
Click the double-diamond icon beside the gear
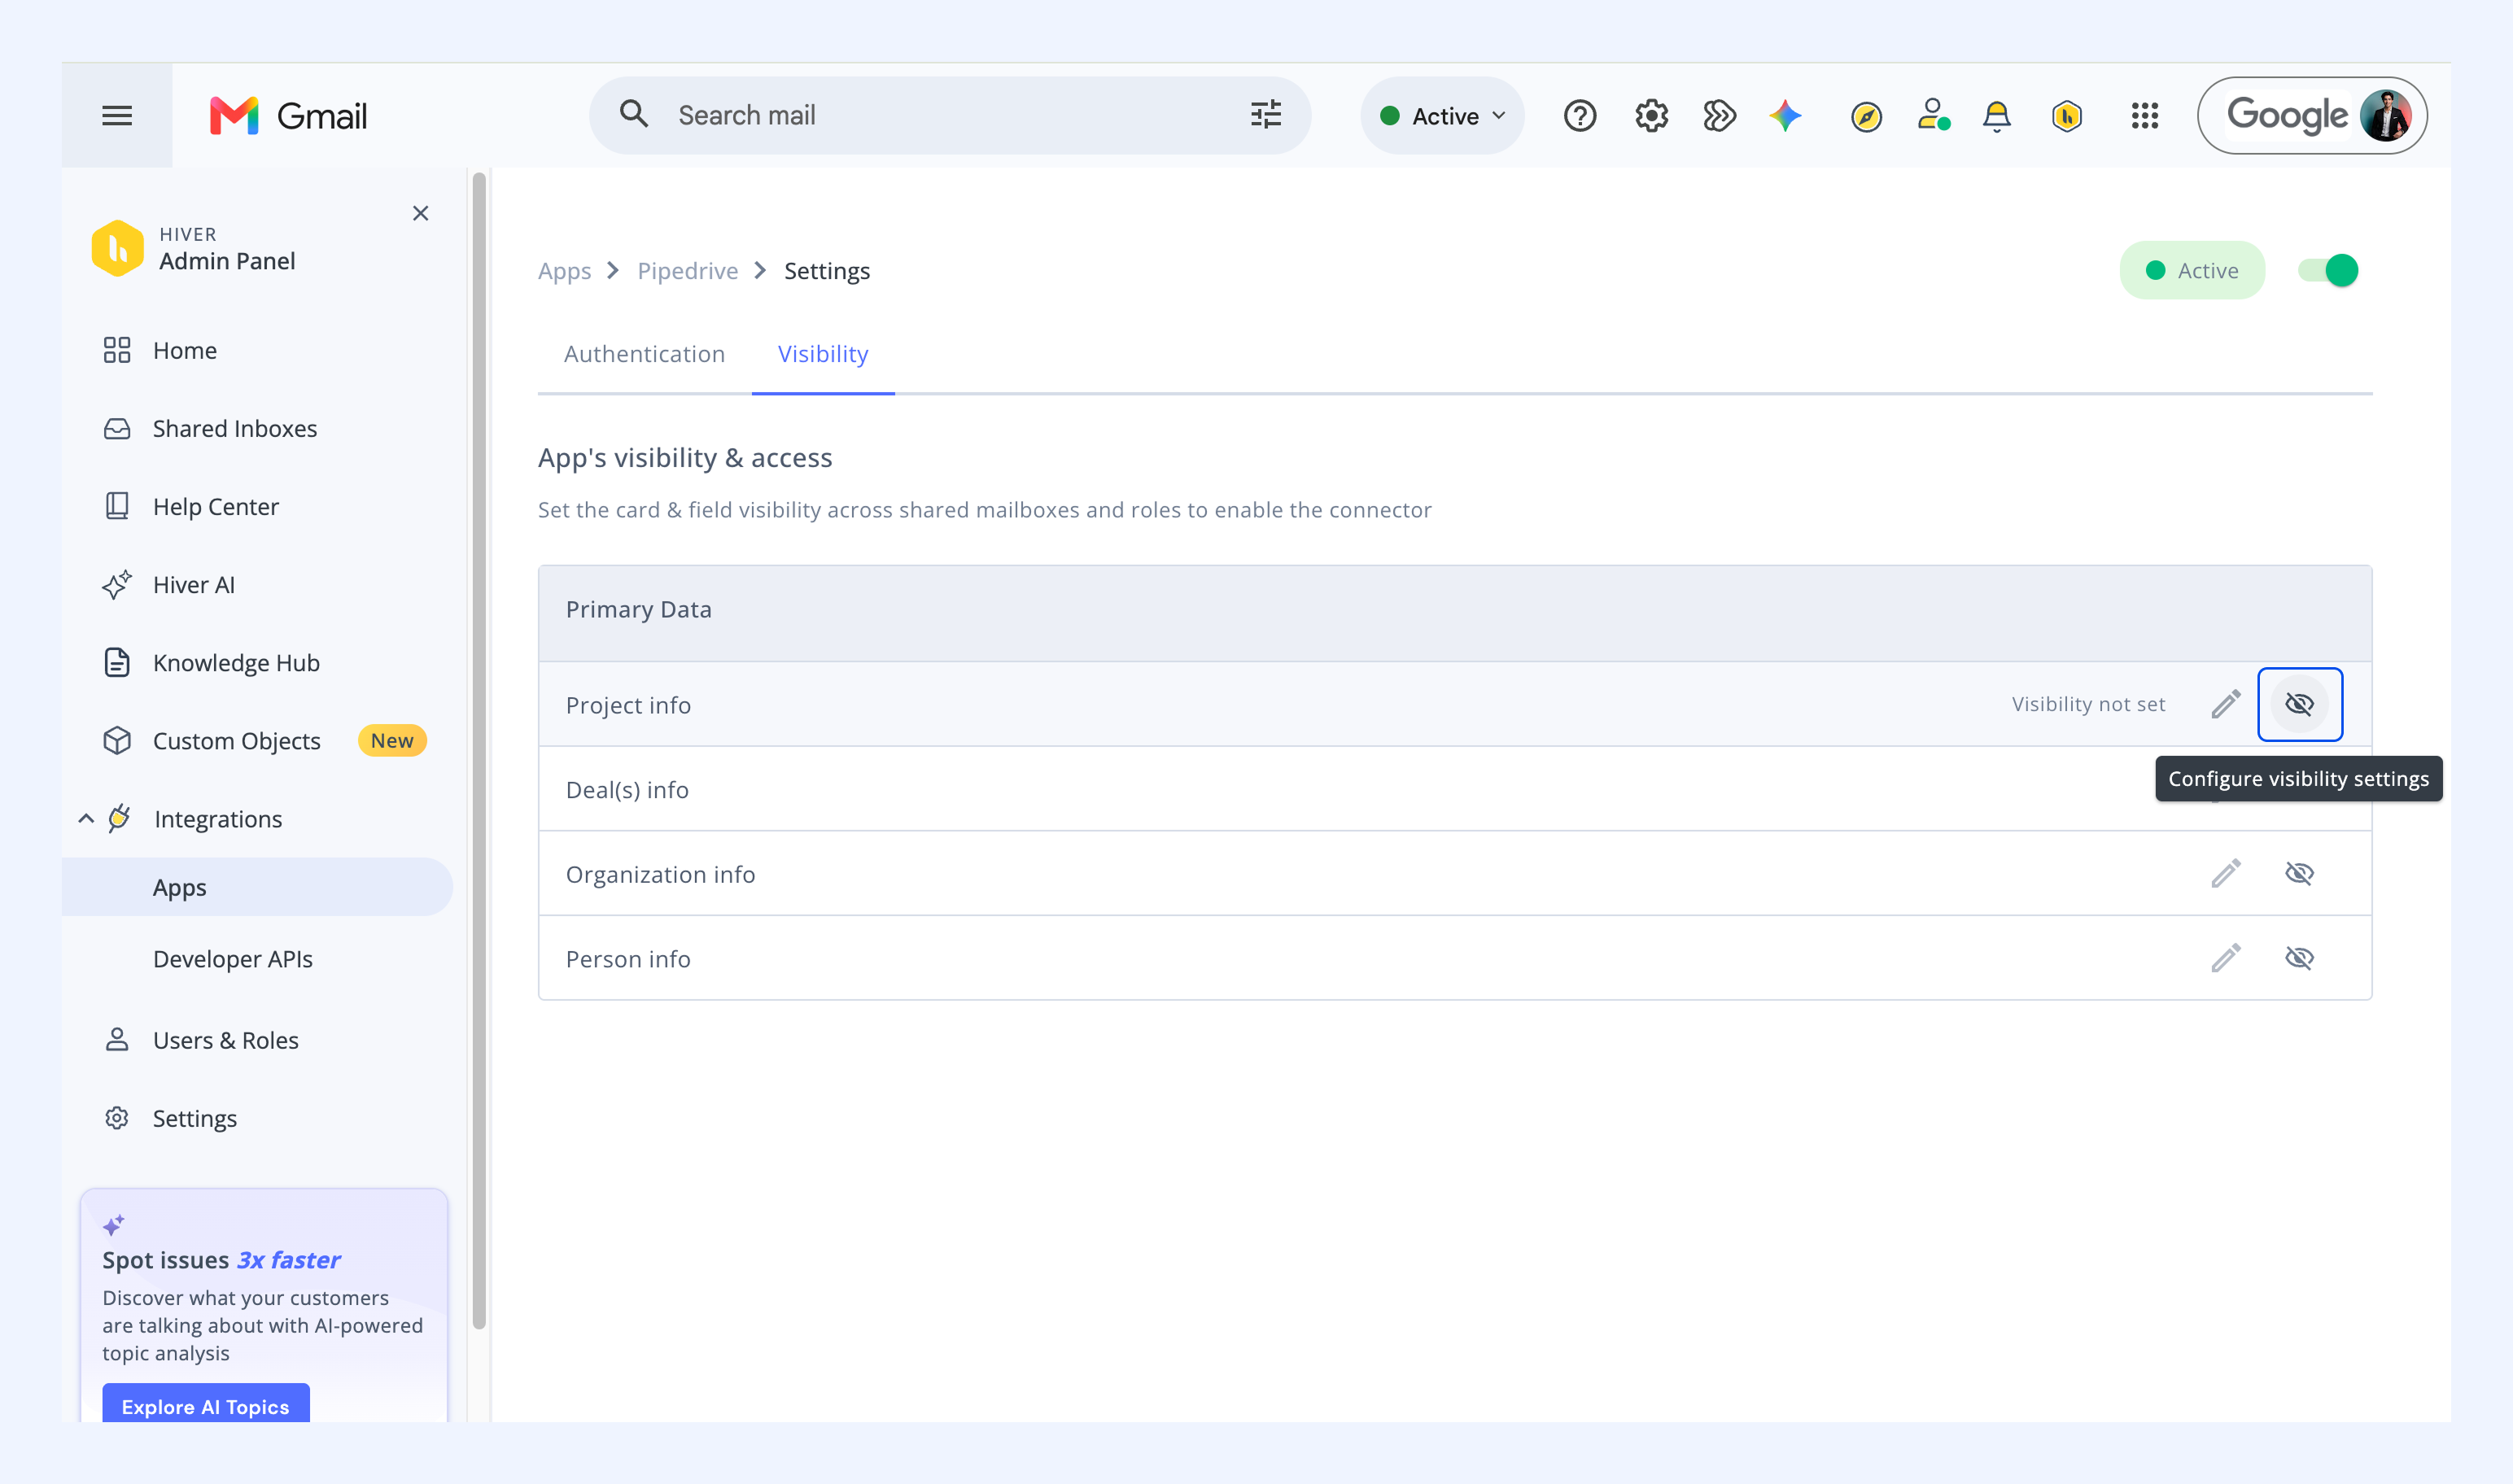(1719, 116)
